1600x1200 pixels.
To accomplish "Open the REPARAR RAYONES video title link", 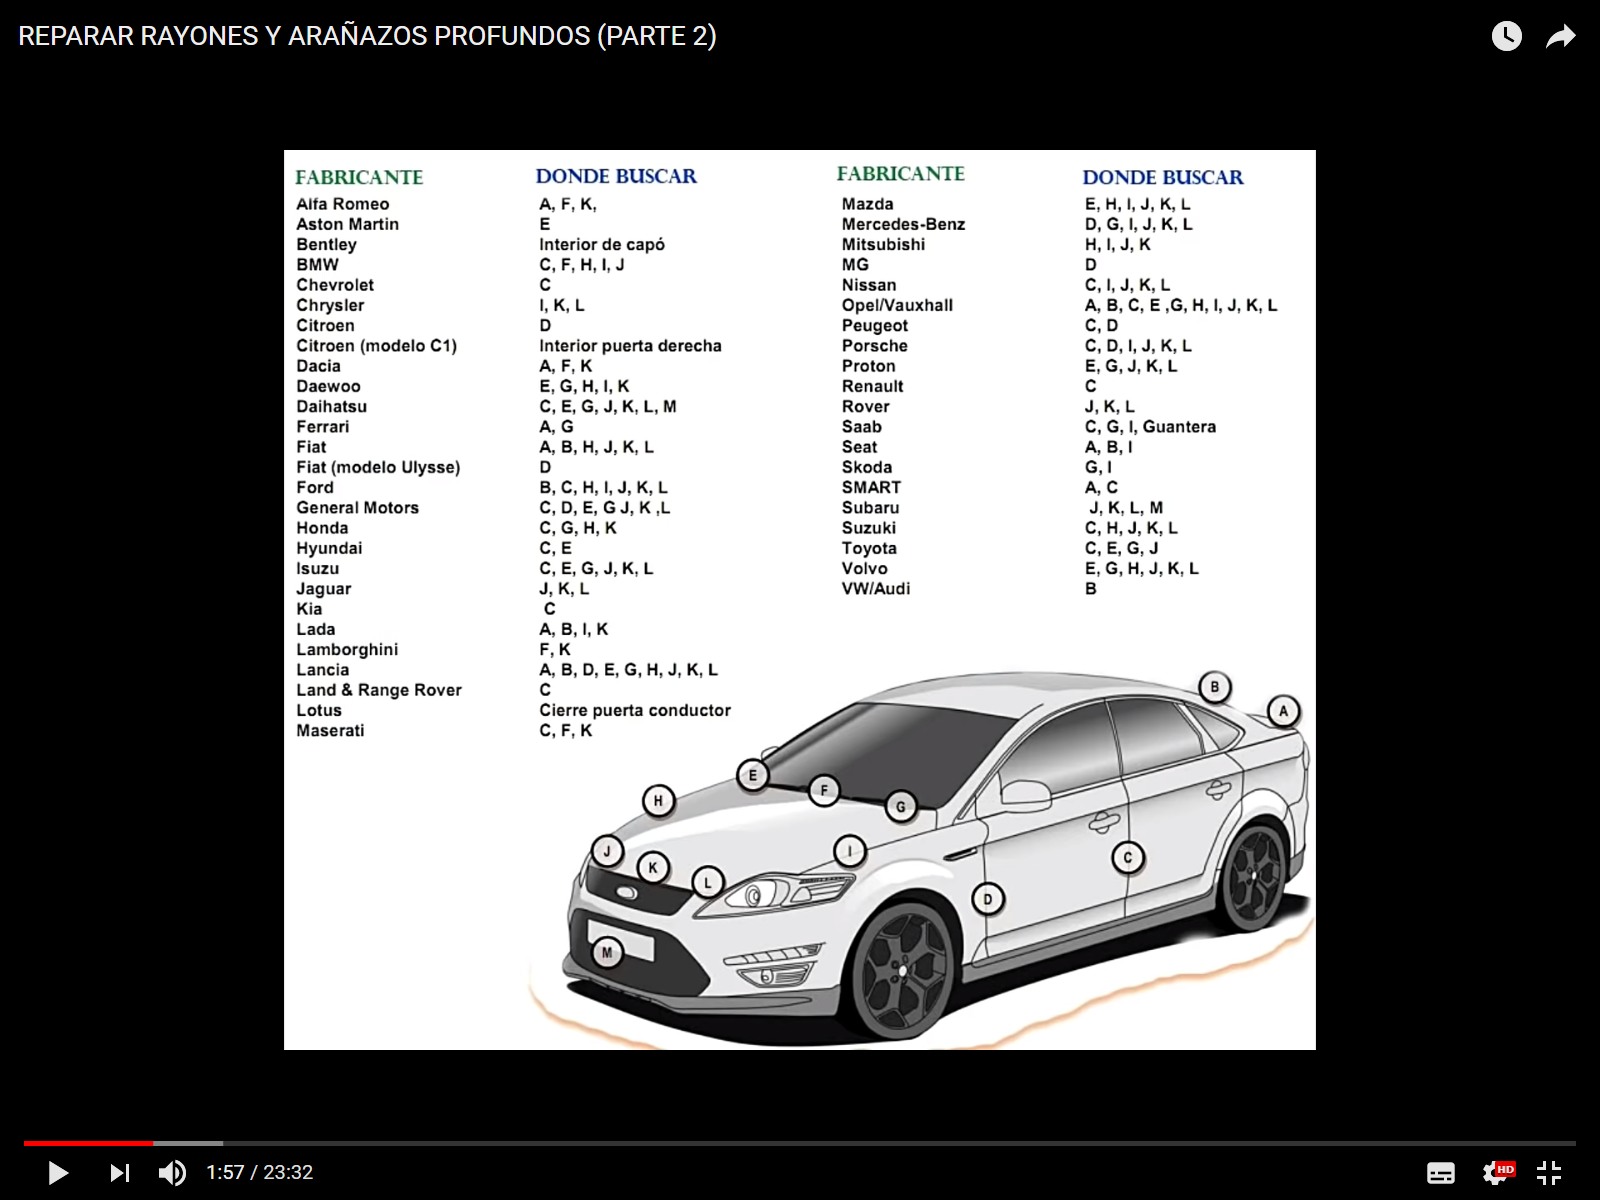I will [367, 36].
